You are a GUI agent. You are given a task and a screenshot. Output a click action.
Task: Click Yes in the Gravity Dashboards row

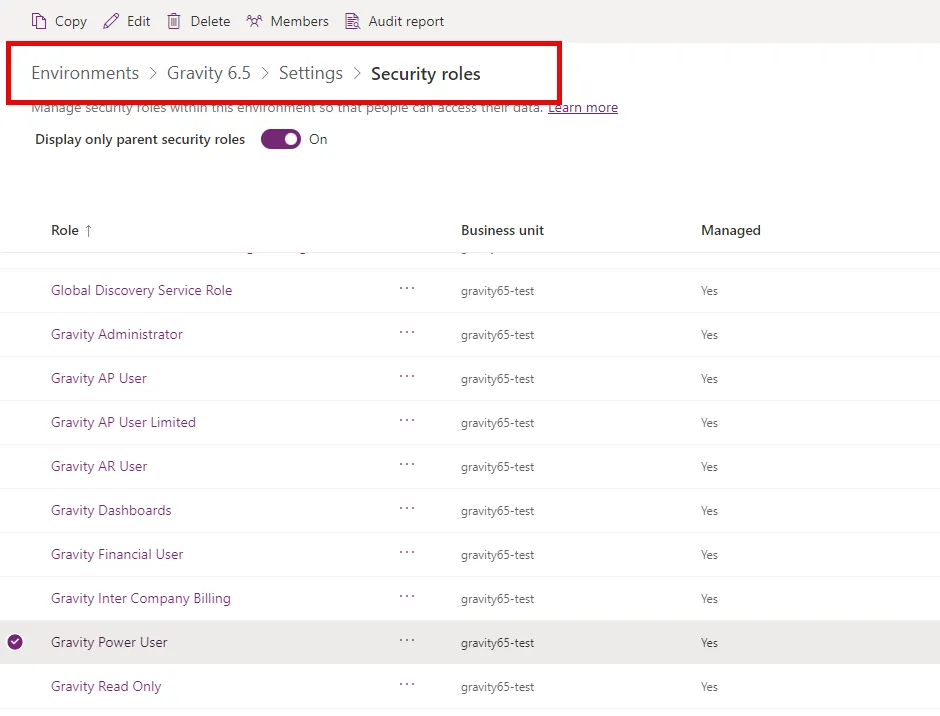709,511
